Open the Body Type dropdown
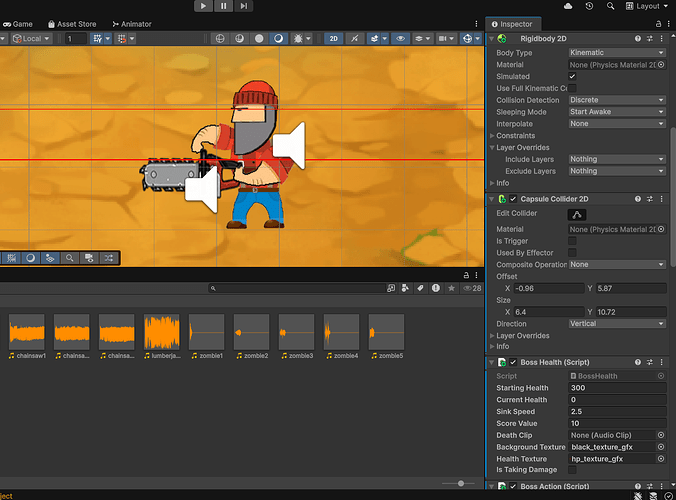Viewport: 676px width, 500px height. [616, 52]
